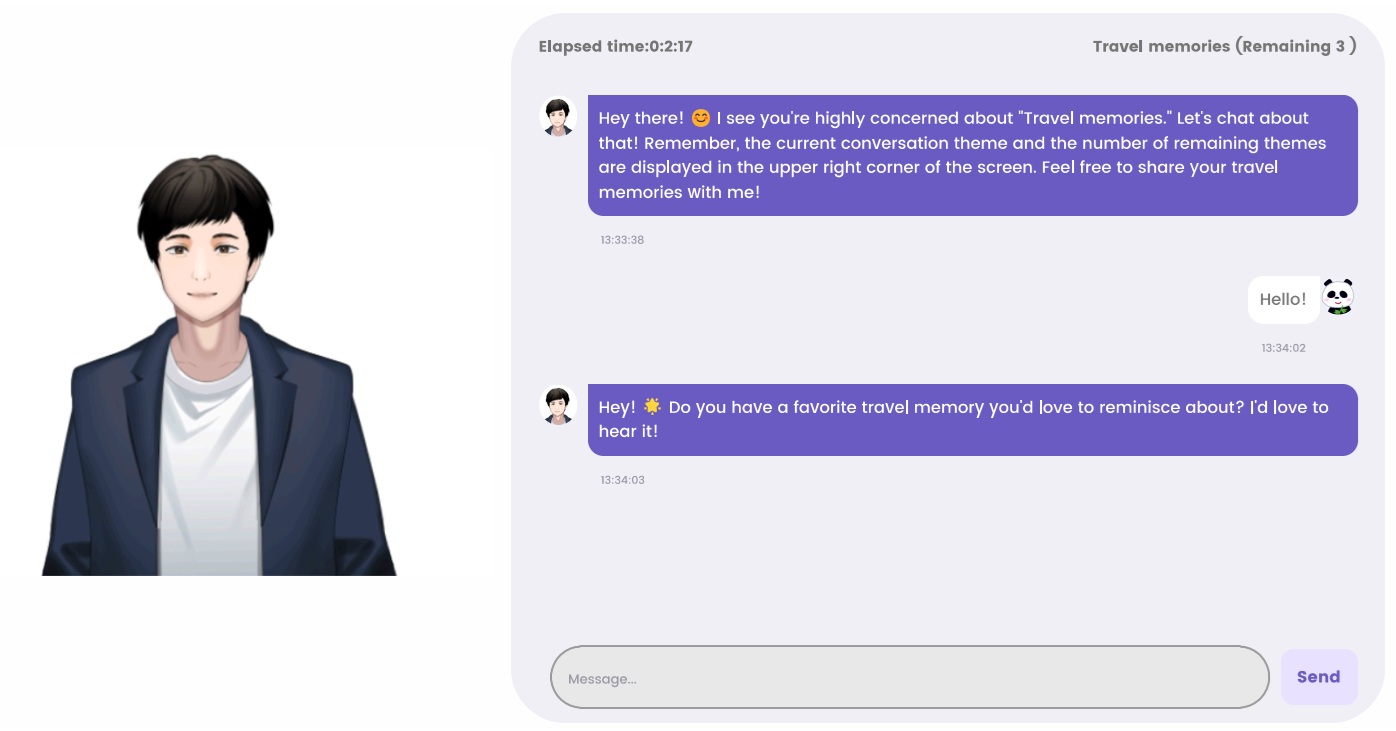
Task: Click the 13:34:02 timestamp under Hello
Action: point(1283,348)
